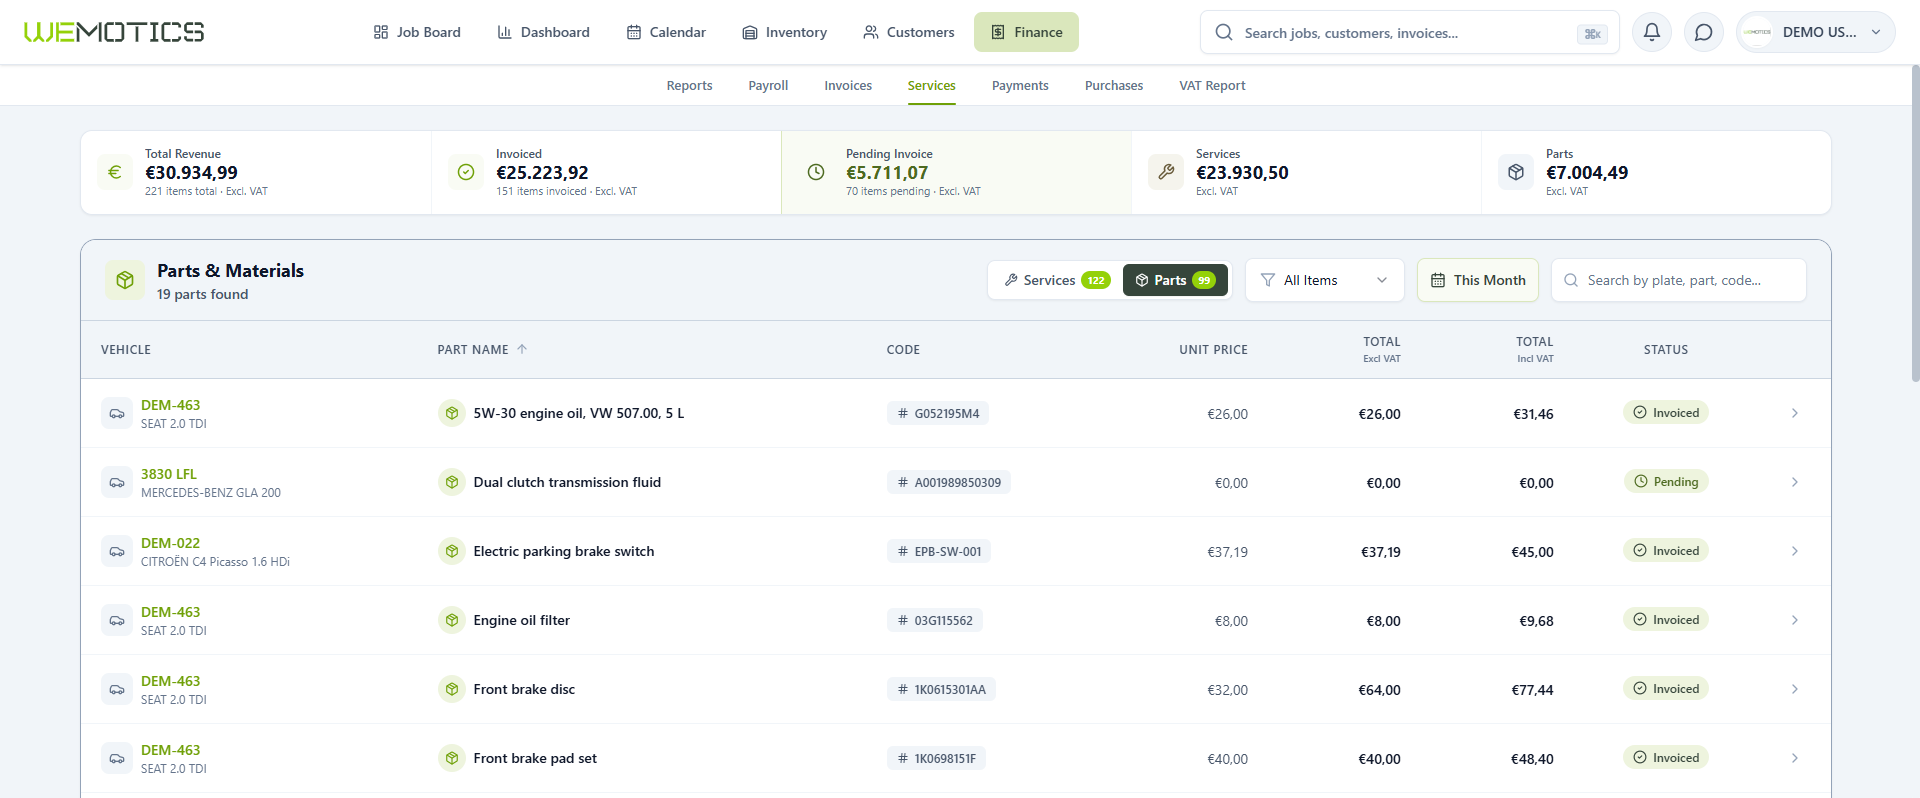Select Finance in main navigation
Image resolution: width=1920 pixels, height=798 pixels.
(x=1026, y=32)
